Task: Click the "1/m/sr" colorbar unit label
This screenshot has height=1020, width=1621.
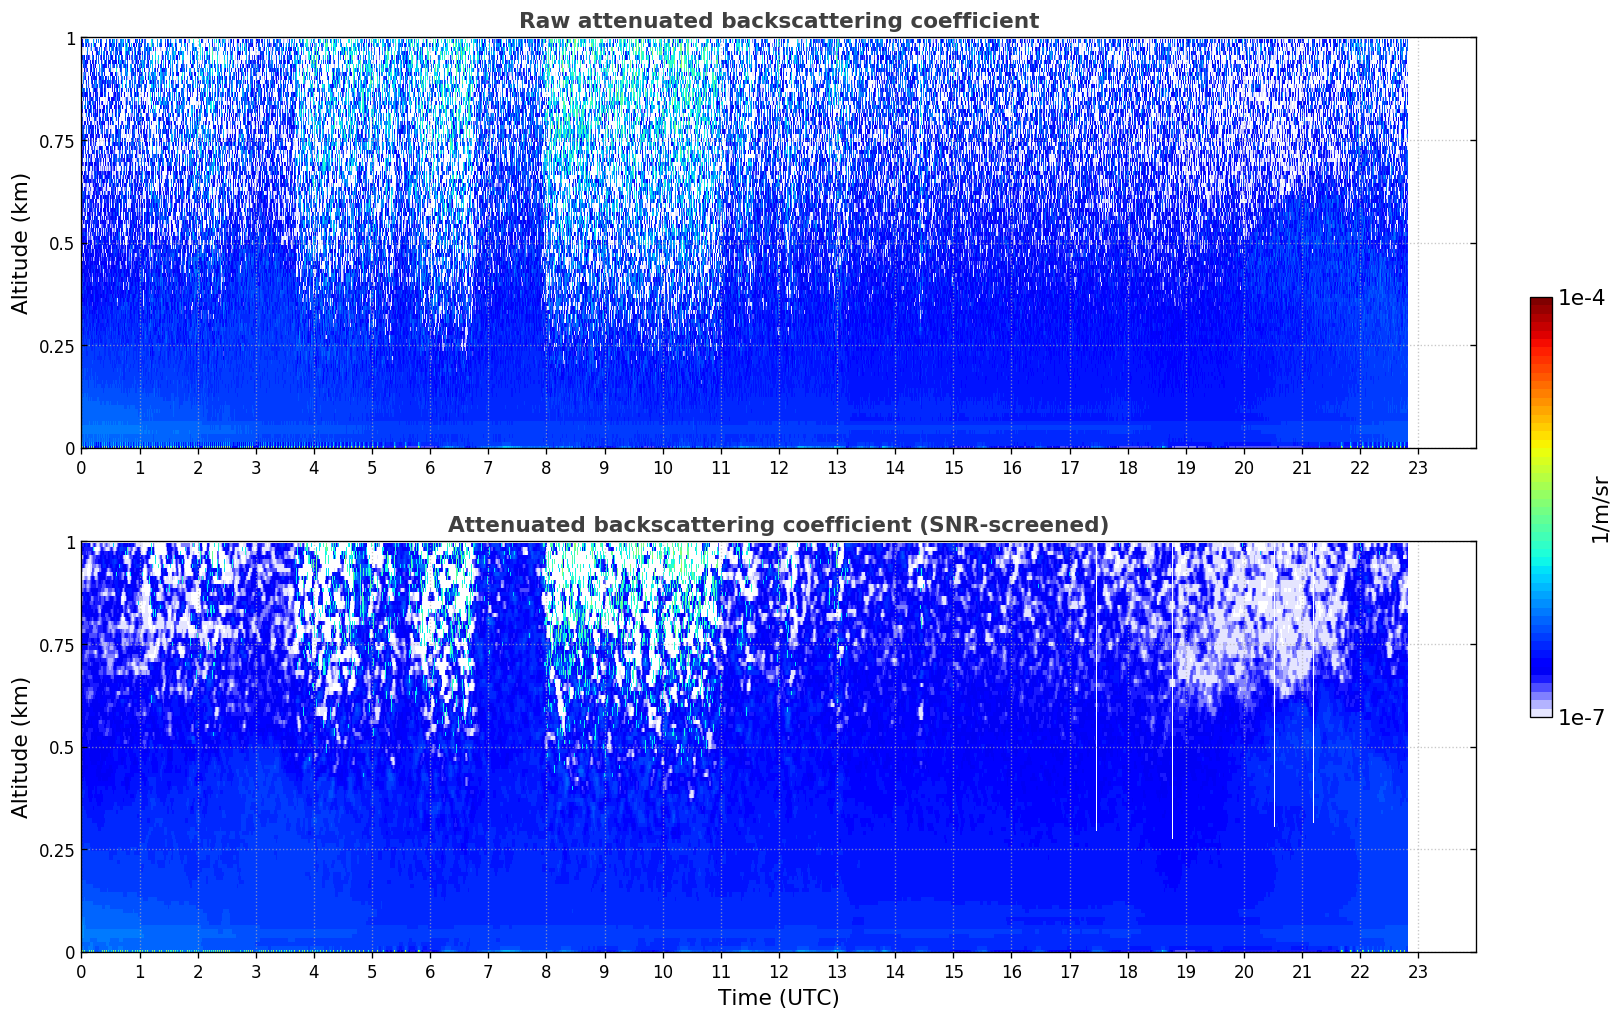Action: [1600, 509]
